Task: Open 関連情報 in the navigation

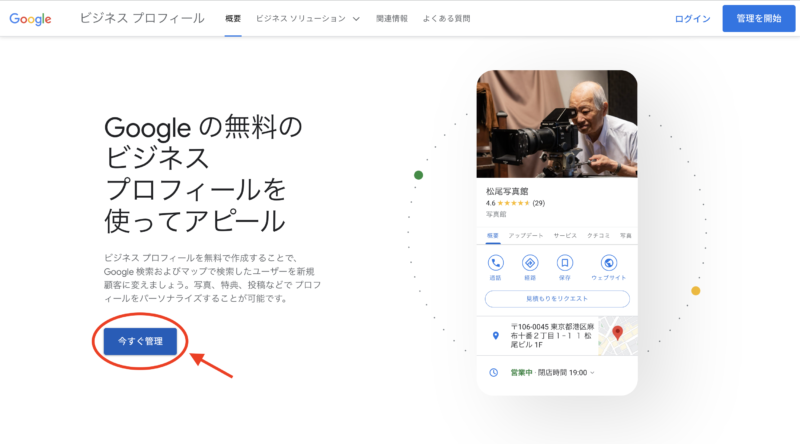Action: (392, 18)
